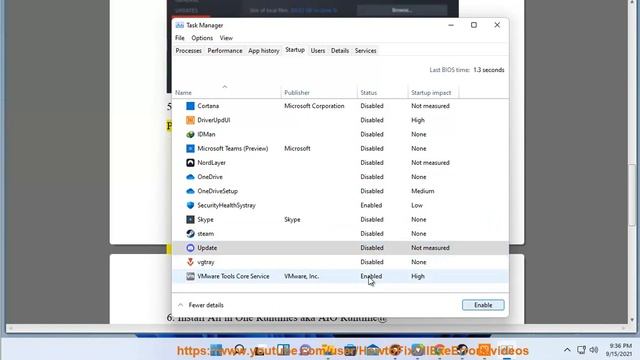
Task: Click "Disabled" status of Update row
Action: pos(372,248)
